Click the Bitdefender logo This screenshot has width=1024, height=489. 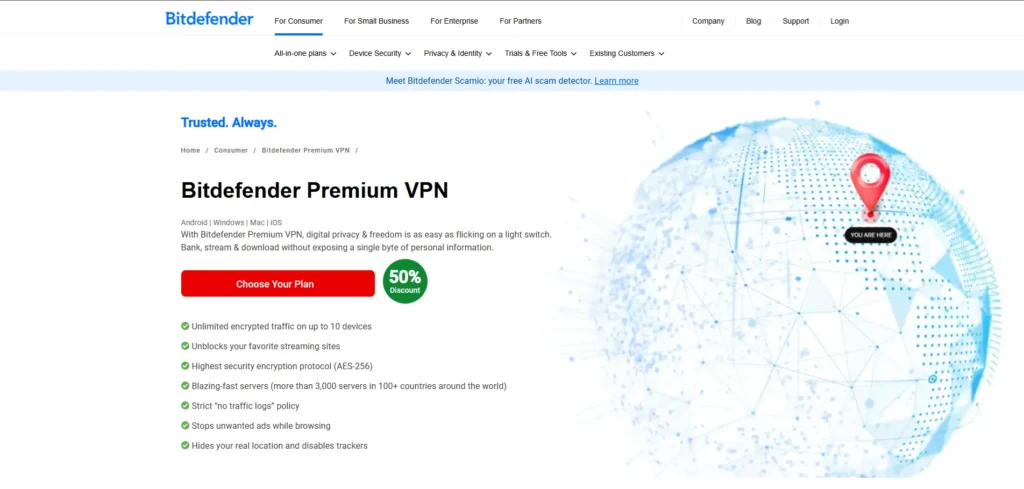click(x=209, y=18)
